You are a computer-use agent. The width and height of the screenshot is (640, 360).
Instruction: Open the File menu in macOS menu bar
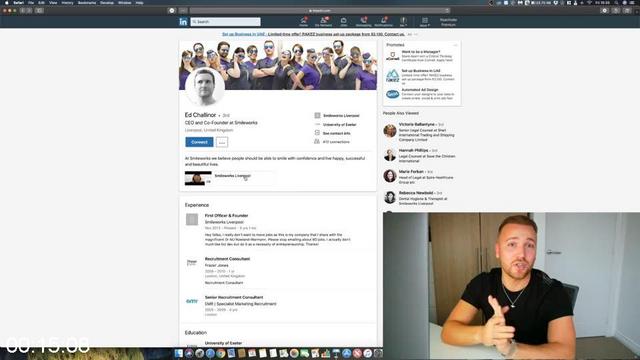(31, 2)
